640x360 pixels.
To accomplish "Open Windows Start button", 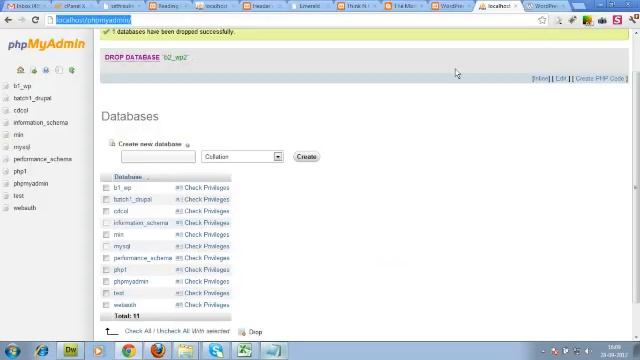I will (13, 351).
